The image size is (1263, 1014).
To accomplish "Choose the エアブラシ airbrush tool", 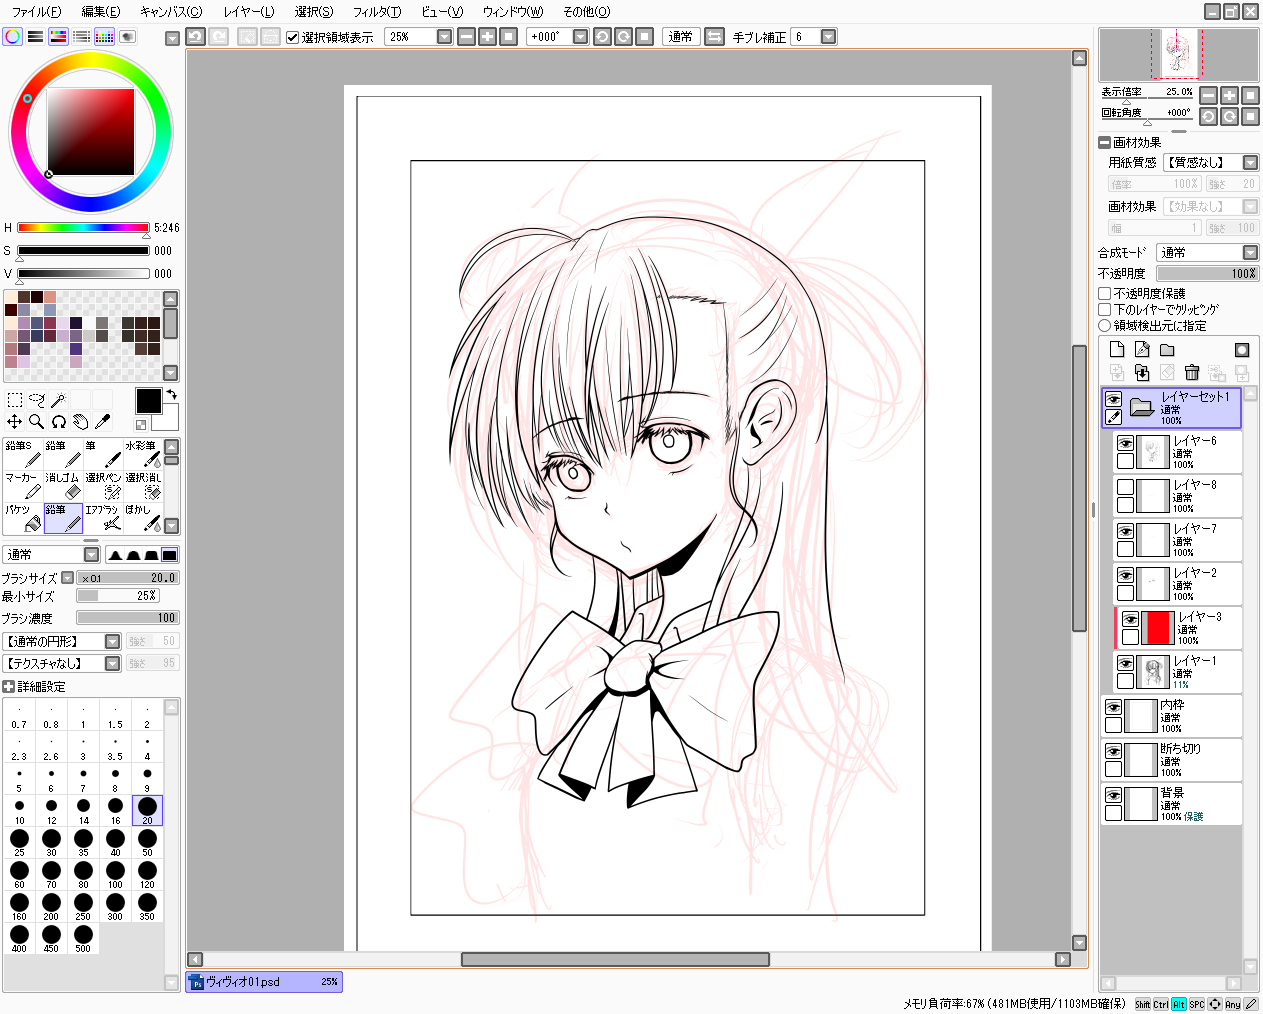I will (103, 518).
